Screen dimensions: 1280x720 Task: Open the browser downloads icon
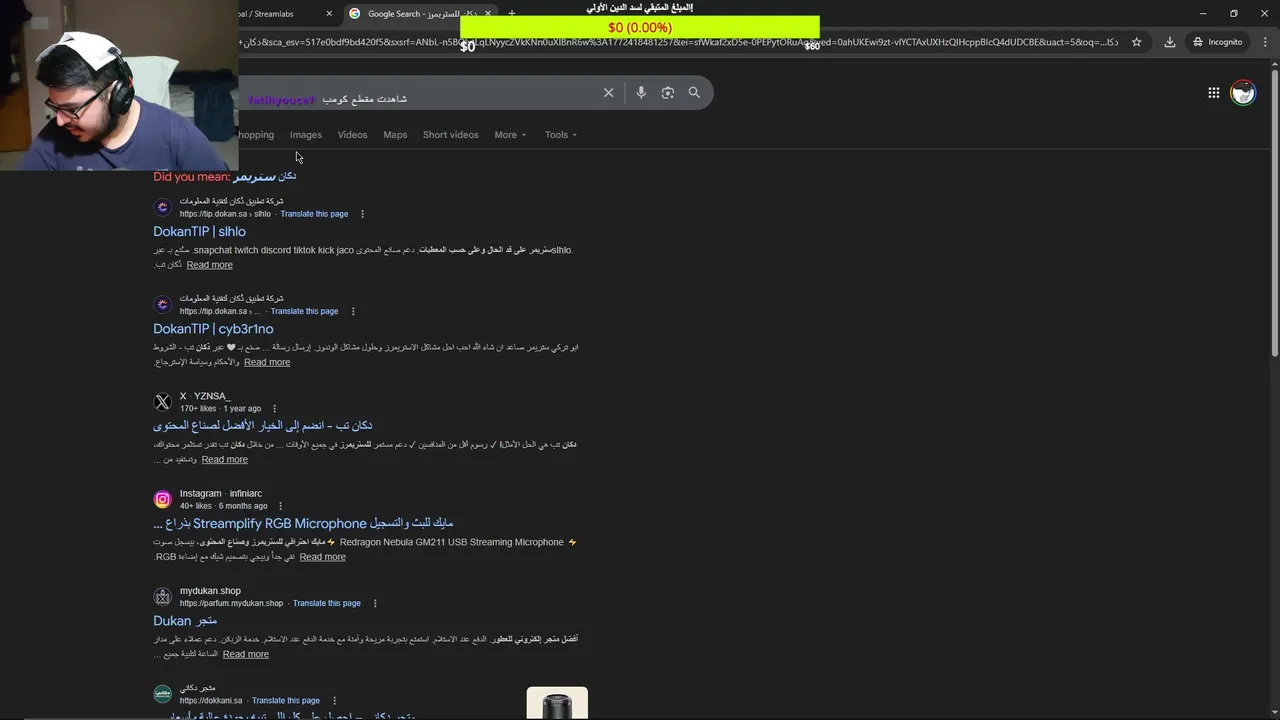[x=1170, y=42]
